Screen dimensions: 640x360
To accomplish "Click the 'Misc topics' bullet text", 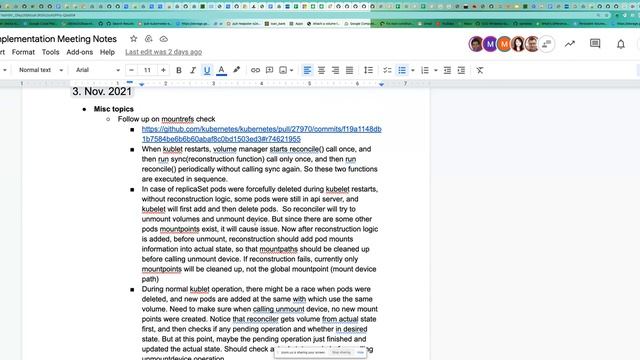I will pyautogui.click(x=113, y=109).
